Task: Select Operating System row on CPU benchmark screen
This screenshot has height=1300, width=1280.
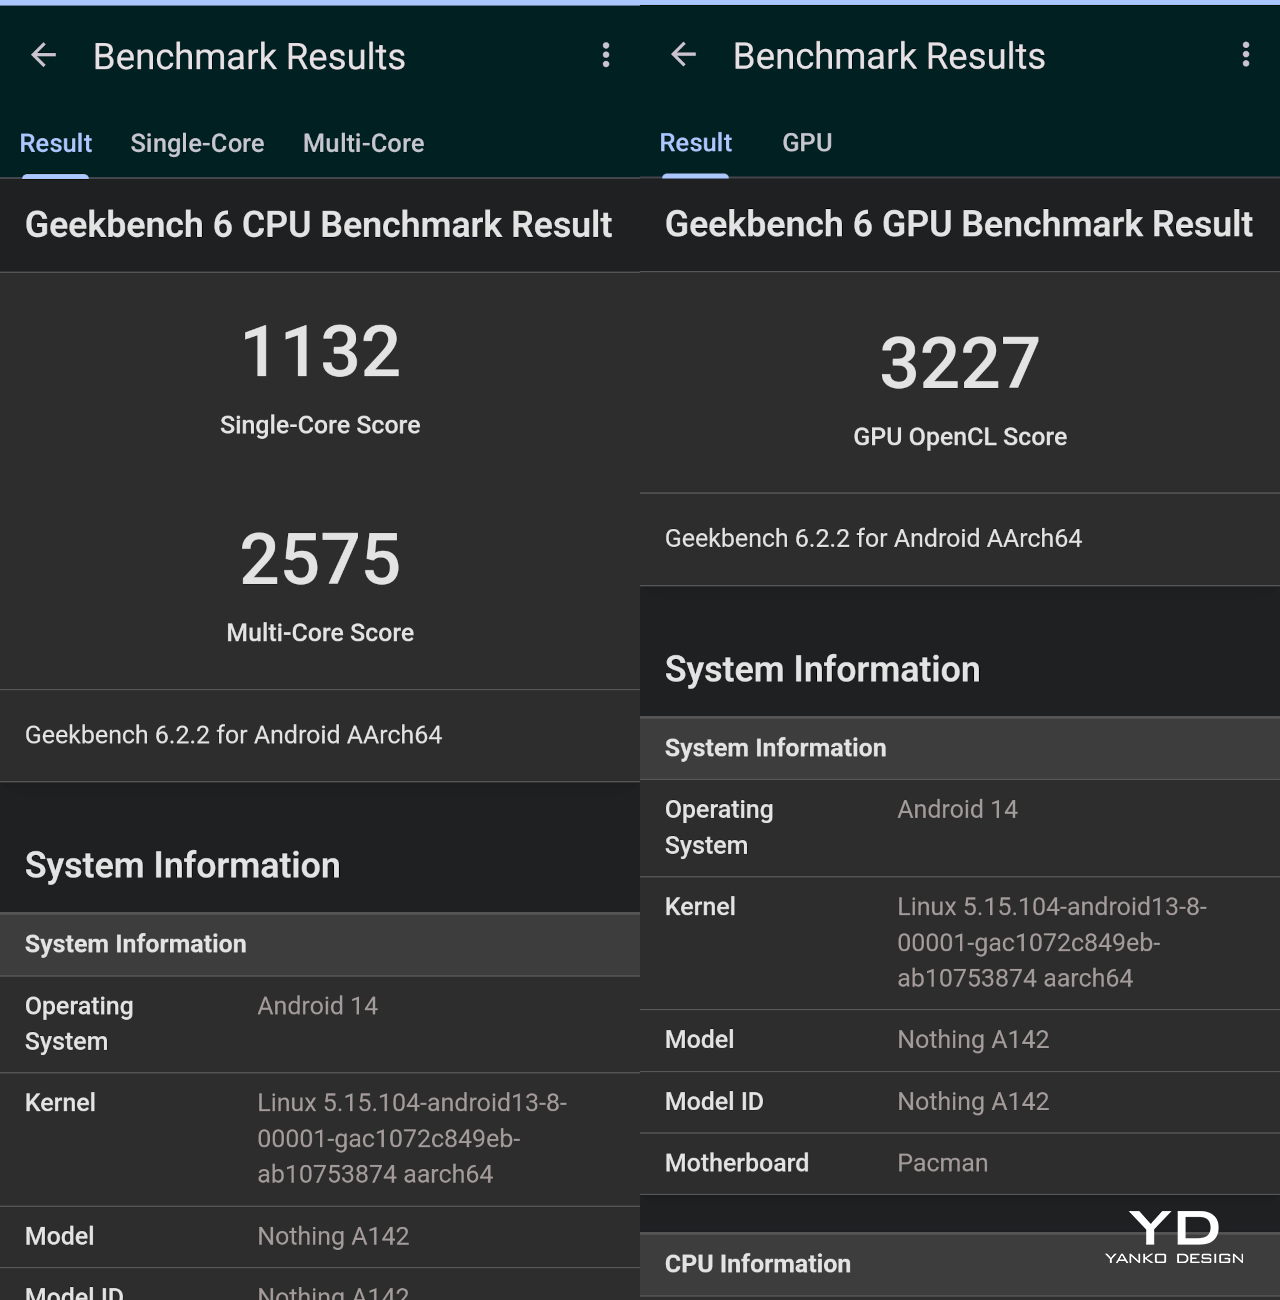Action: (x=319, y=1024)
